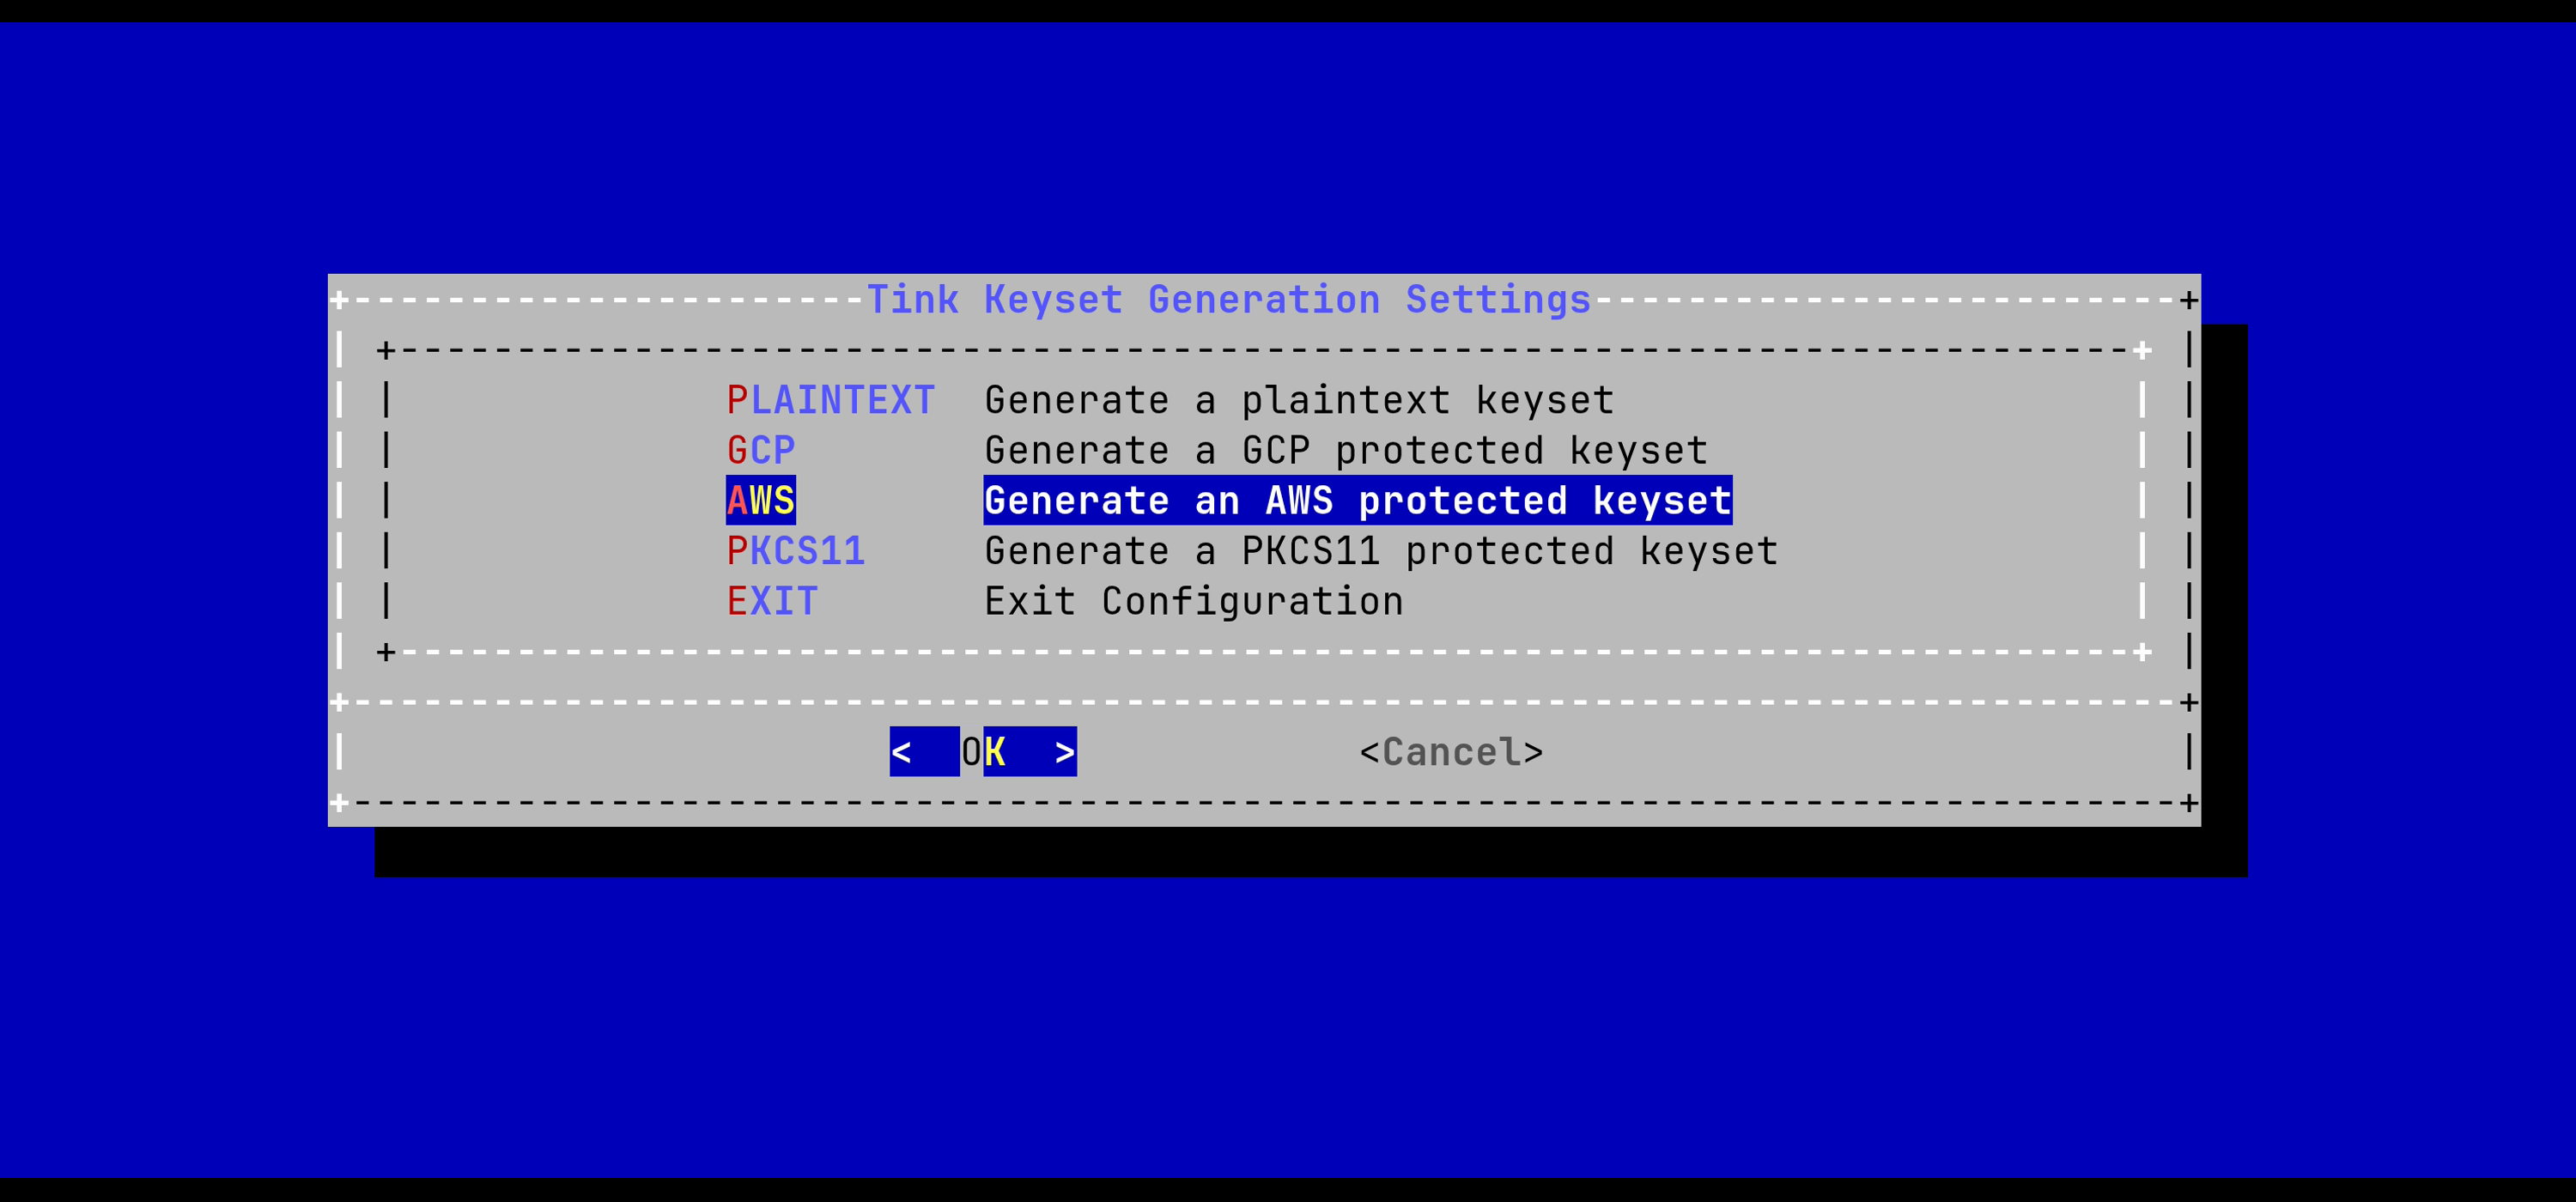
Task: Click the red E hotkey of EXIT
Action: (737, 601)
